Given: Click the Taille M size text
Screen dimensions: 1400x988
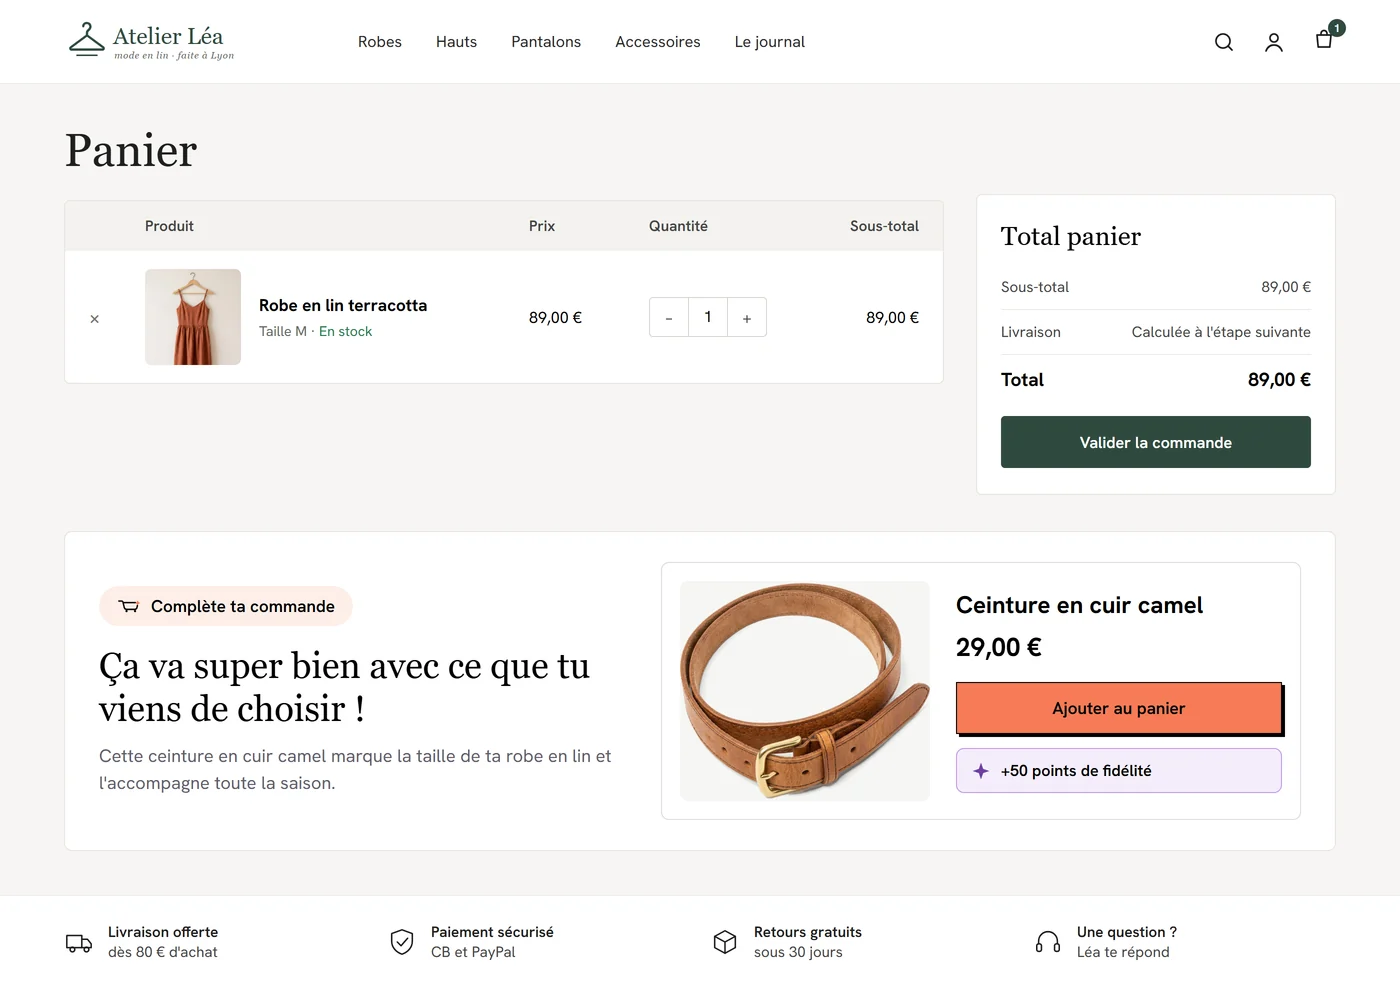Looking at the screenshot, I should pyautogui.click(x=283, y=332).
